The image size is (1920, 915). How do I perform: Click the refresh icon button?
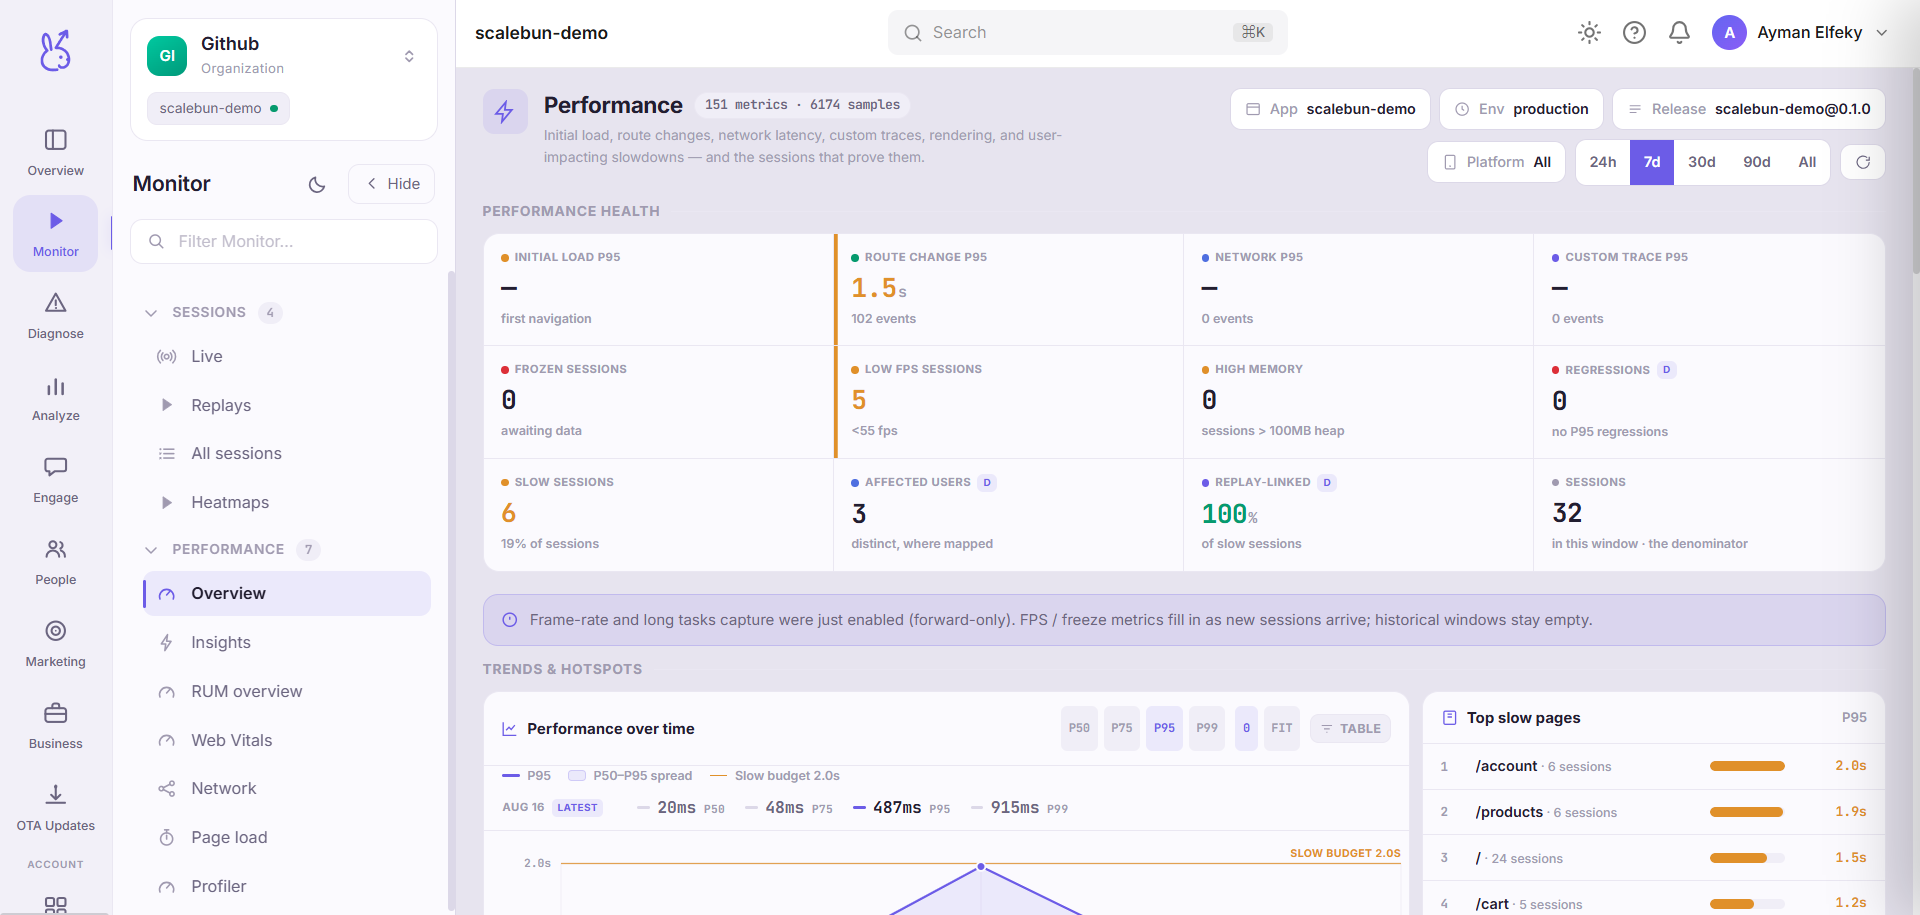(x=1863, y=162)
